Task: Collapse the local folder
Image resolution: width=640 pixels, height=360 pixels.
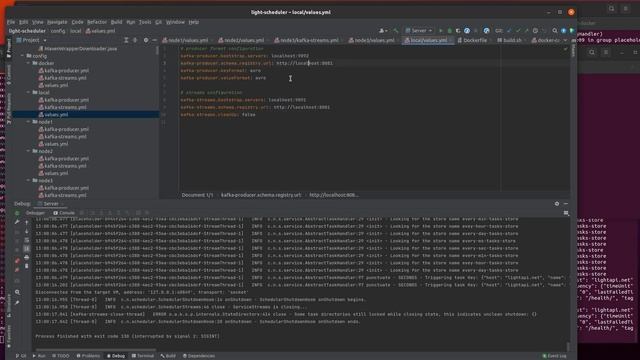Action: [x=28, y=93]
